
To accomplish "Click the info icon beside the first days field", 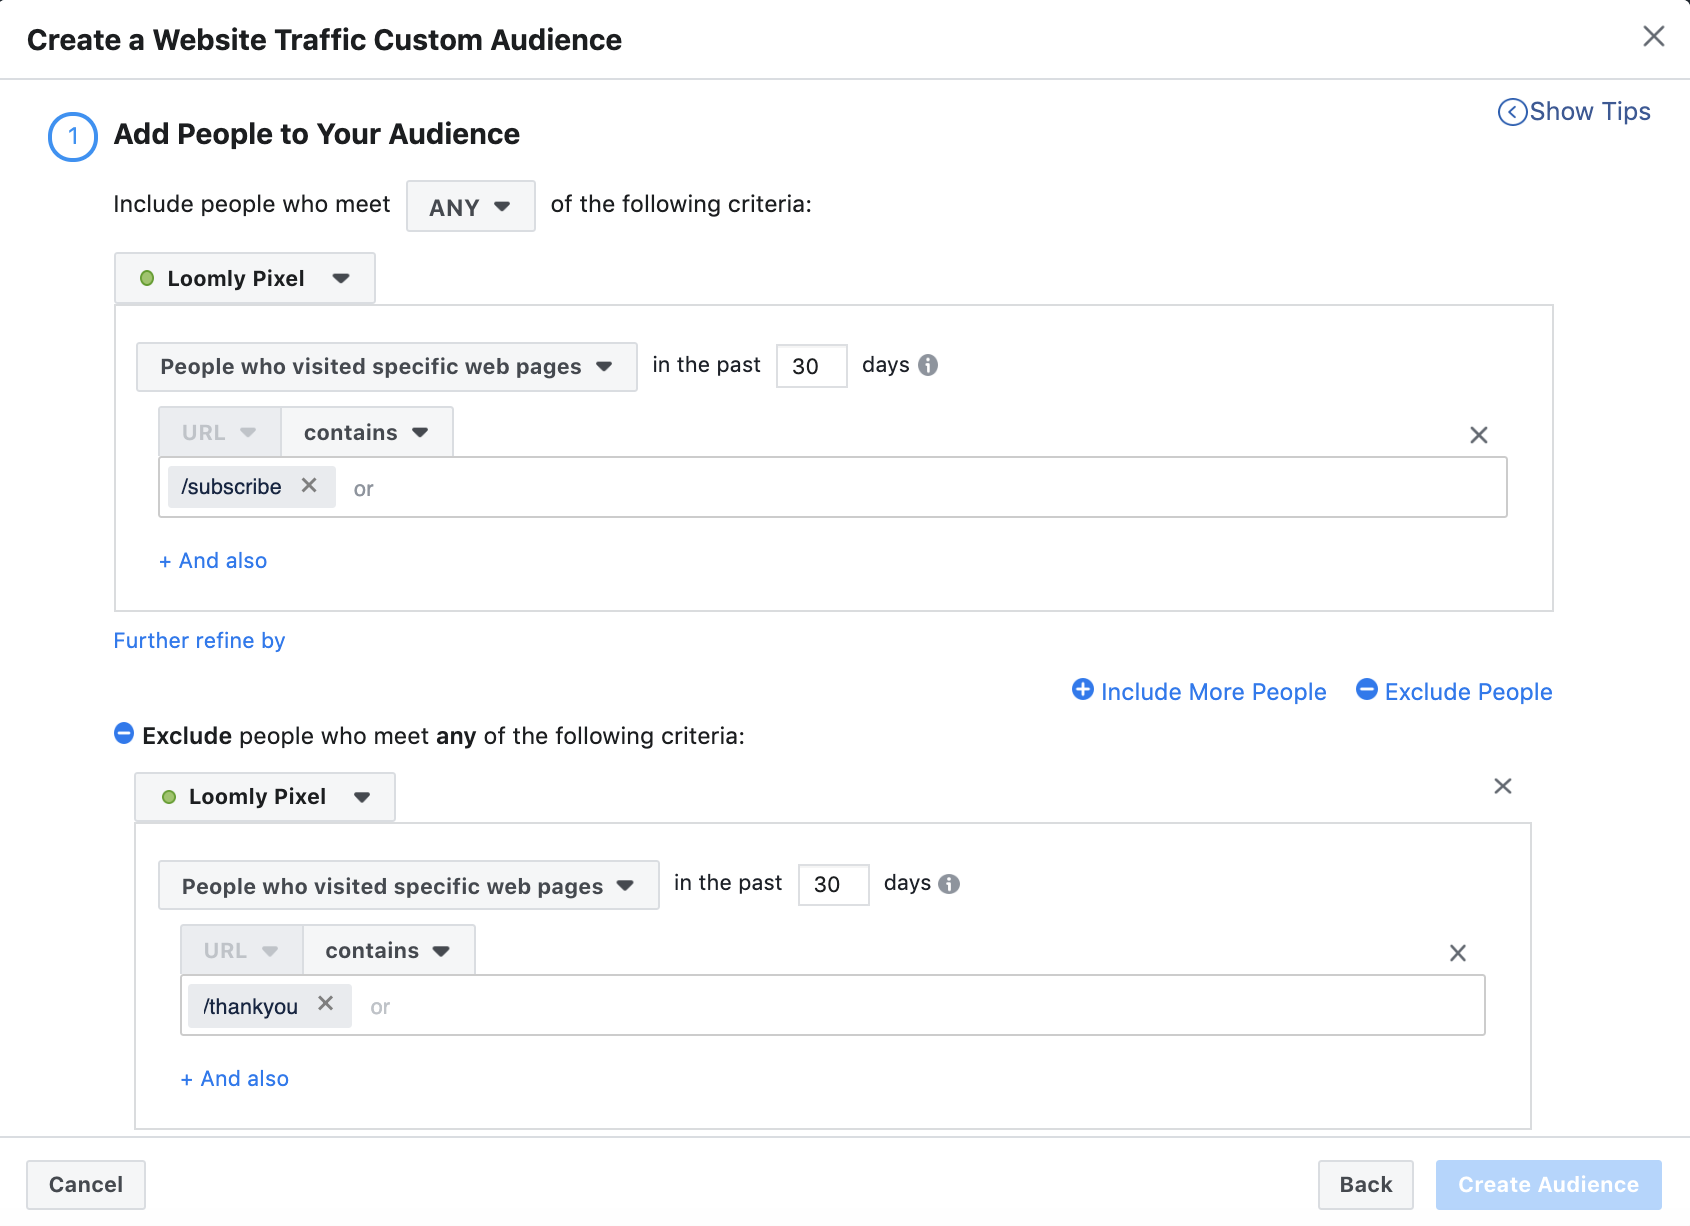I will coord(928,365).
